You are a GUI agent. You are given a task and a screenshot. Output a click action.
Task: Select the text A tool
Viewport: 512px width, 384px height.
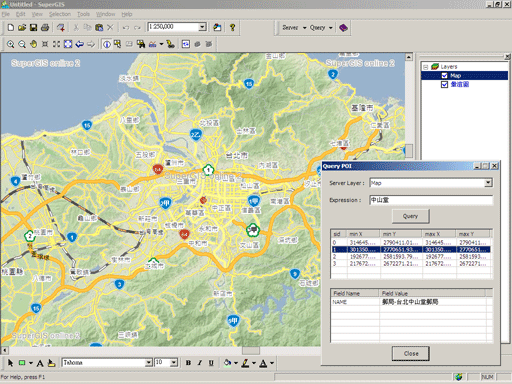point(40,363)
